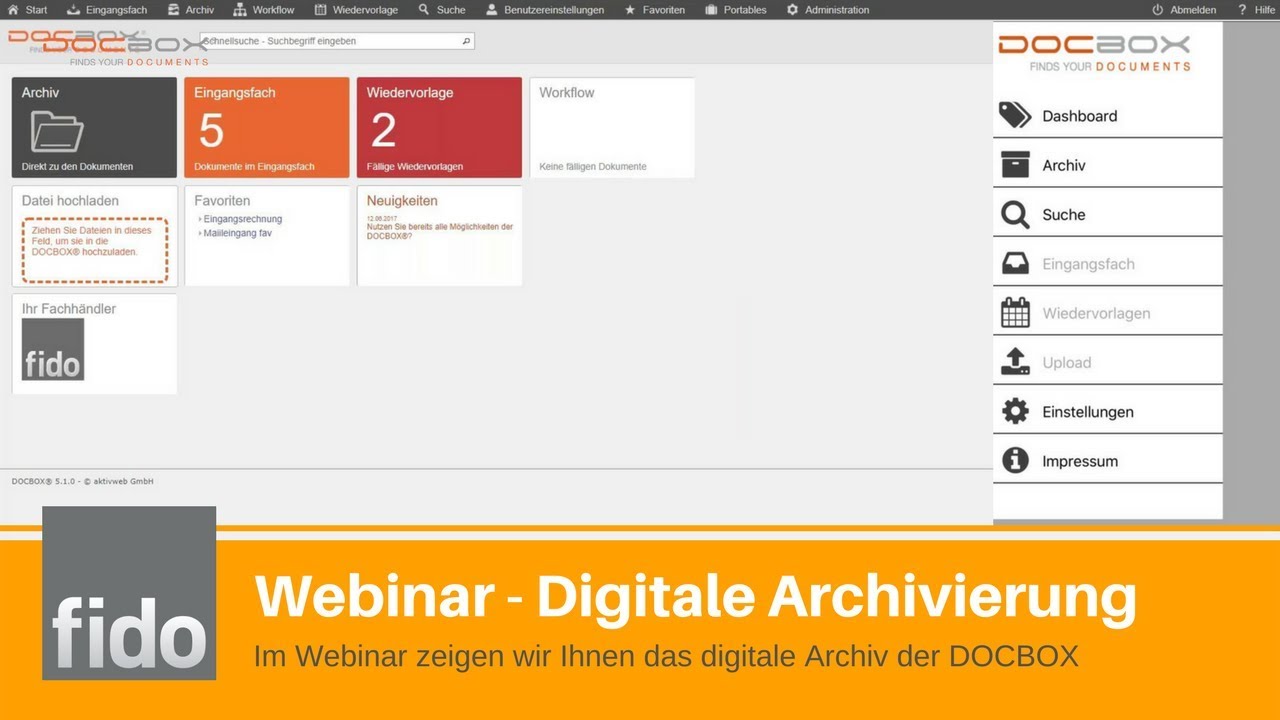Image resolution: width=1280 pixels, height=720 pixels.
Task: Open Administration in top menu bar
Action: [x=828, y=9]
